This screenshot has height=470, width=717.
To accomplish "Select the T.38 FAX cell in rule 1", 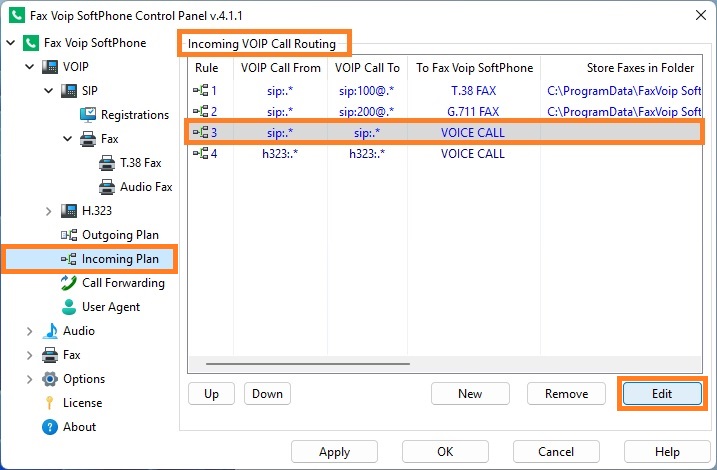I will coord(473,91).
